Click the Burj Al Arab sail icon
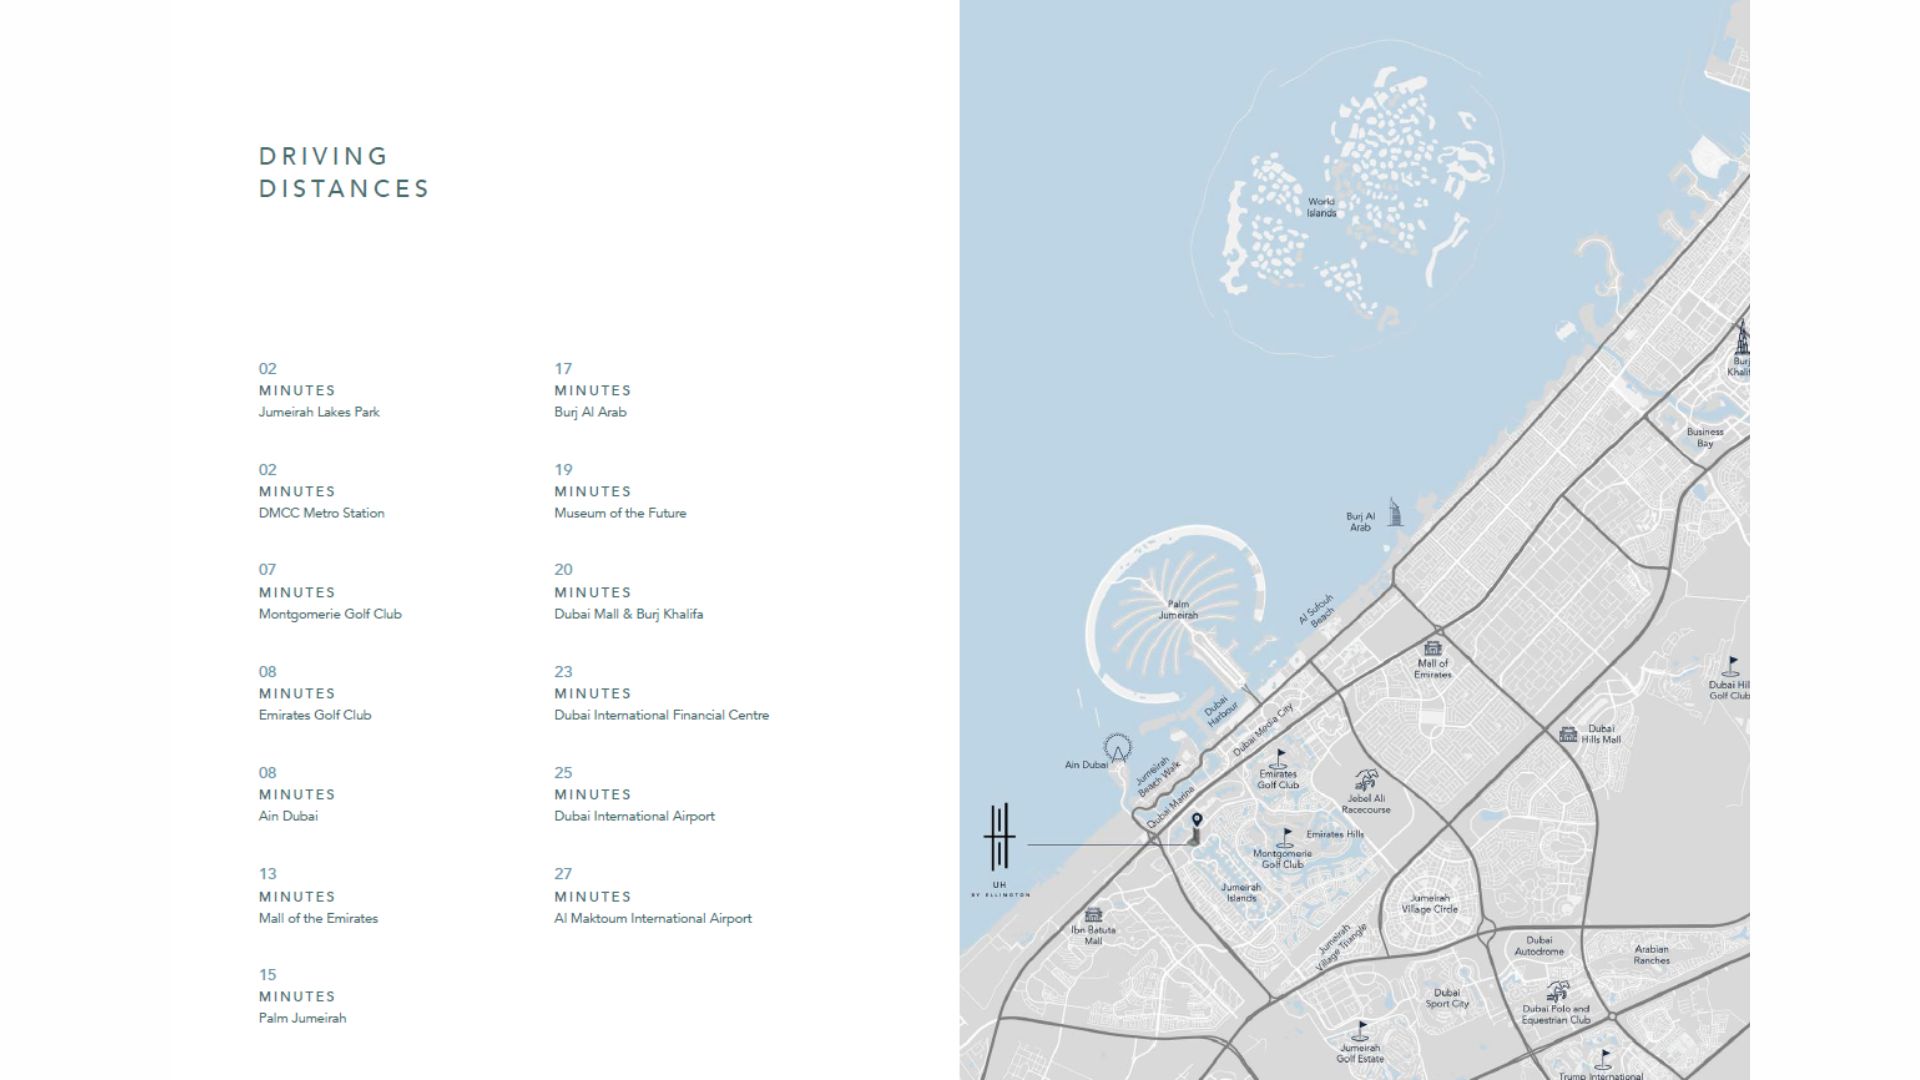 click(1395, 512)
